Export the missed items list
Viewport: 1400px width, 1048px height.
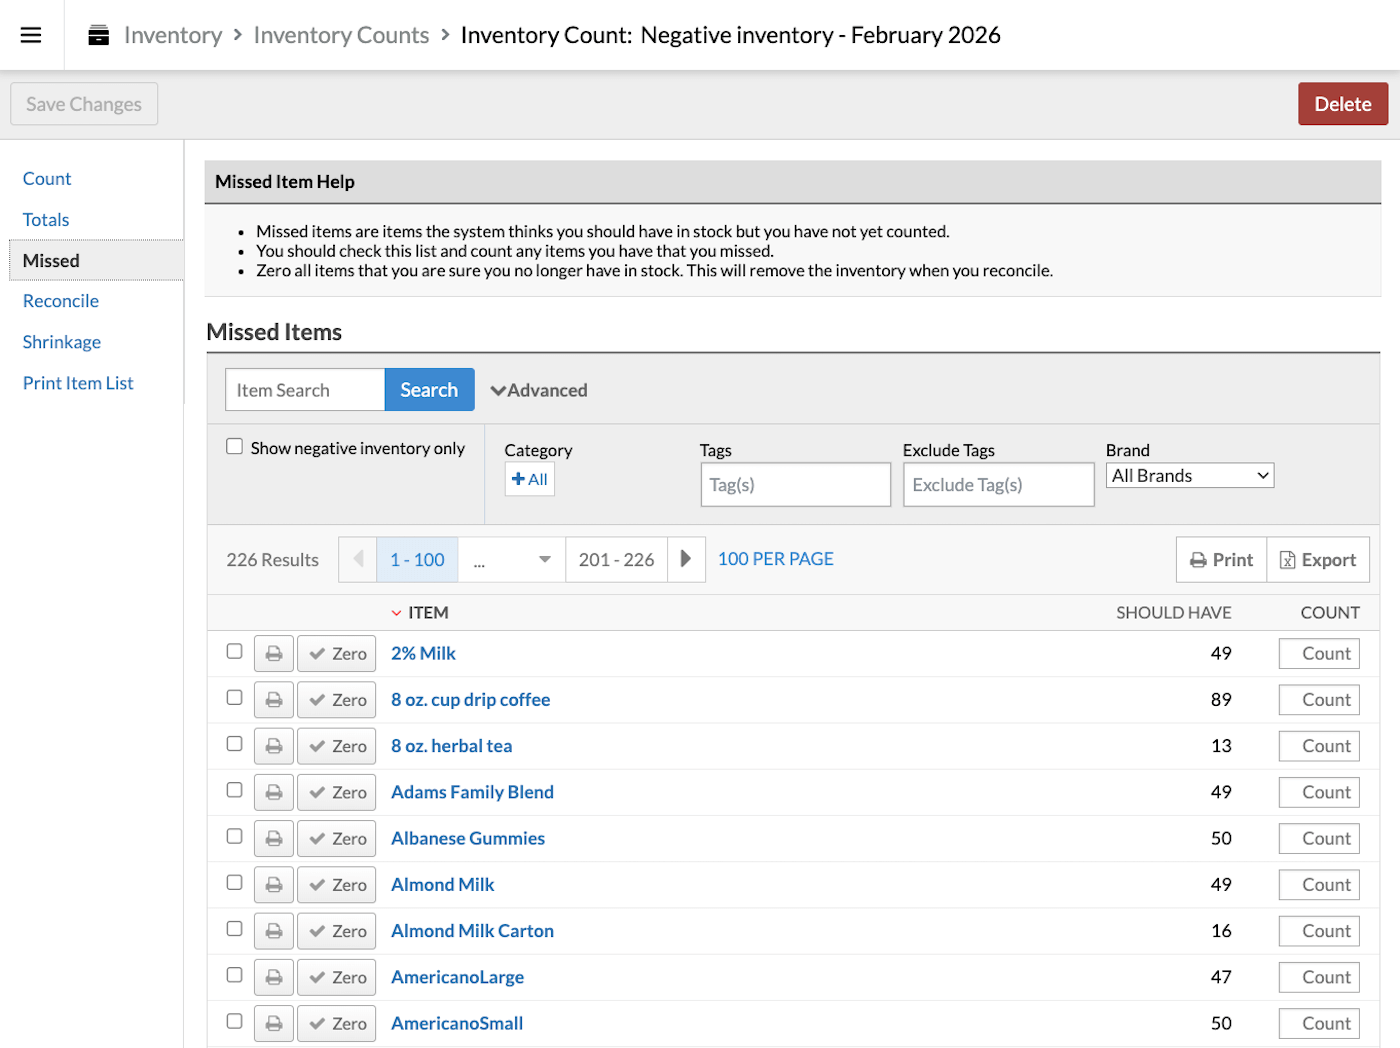tap(1317, 560)
